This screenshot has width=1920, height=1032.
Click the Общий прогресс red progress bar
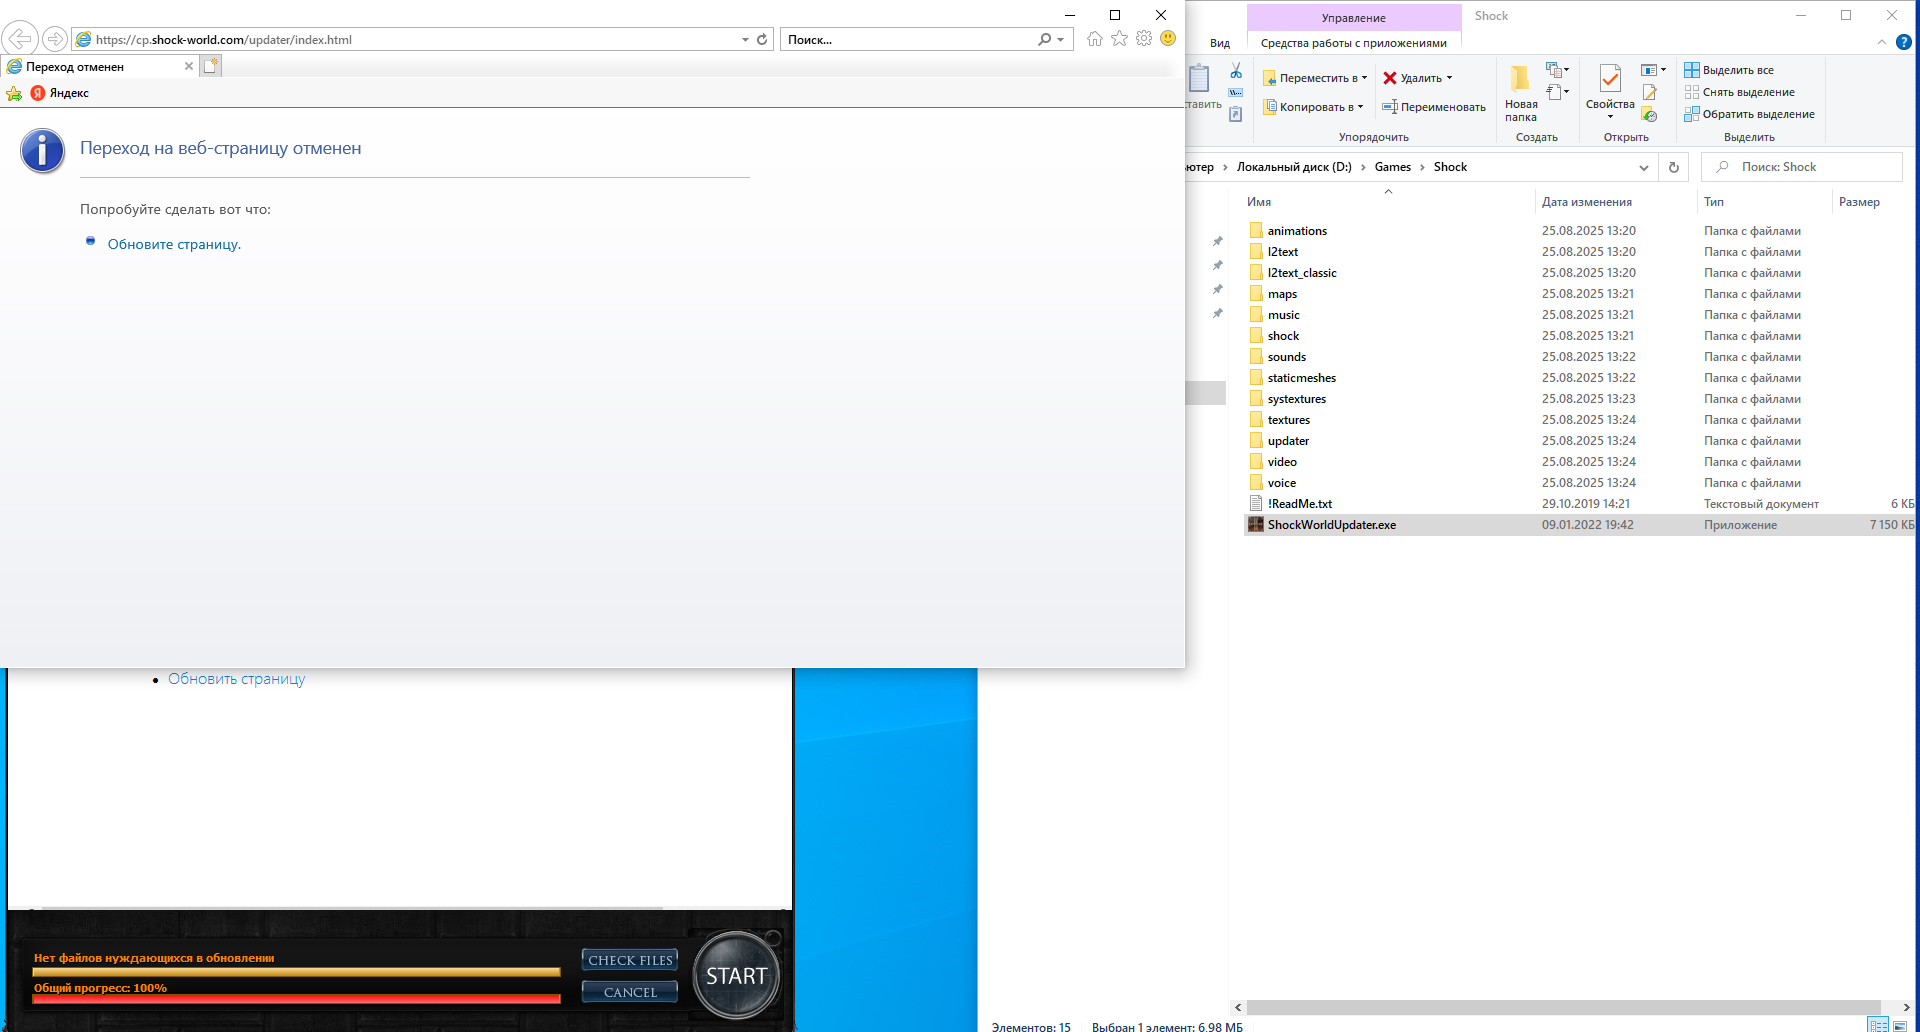(x=296, y=999)
